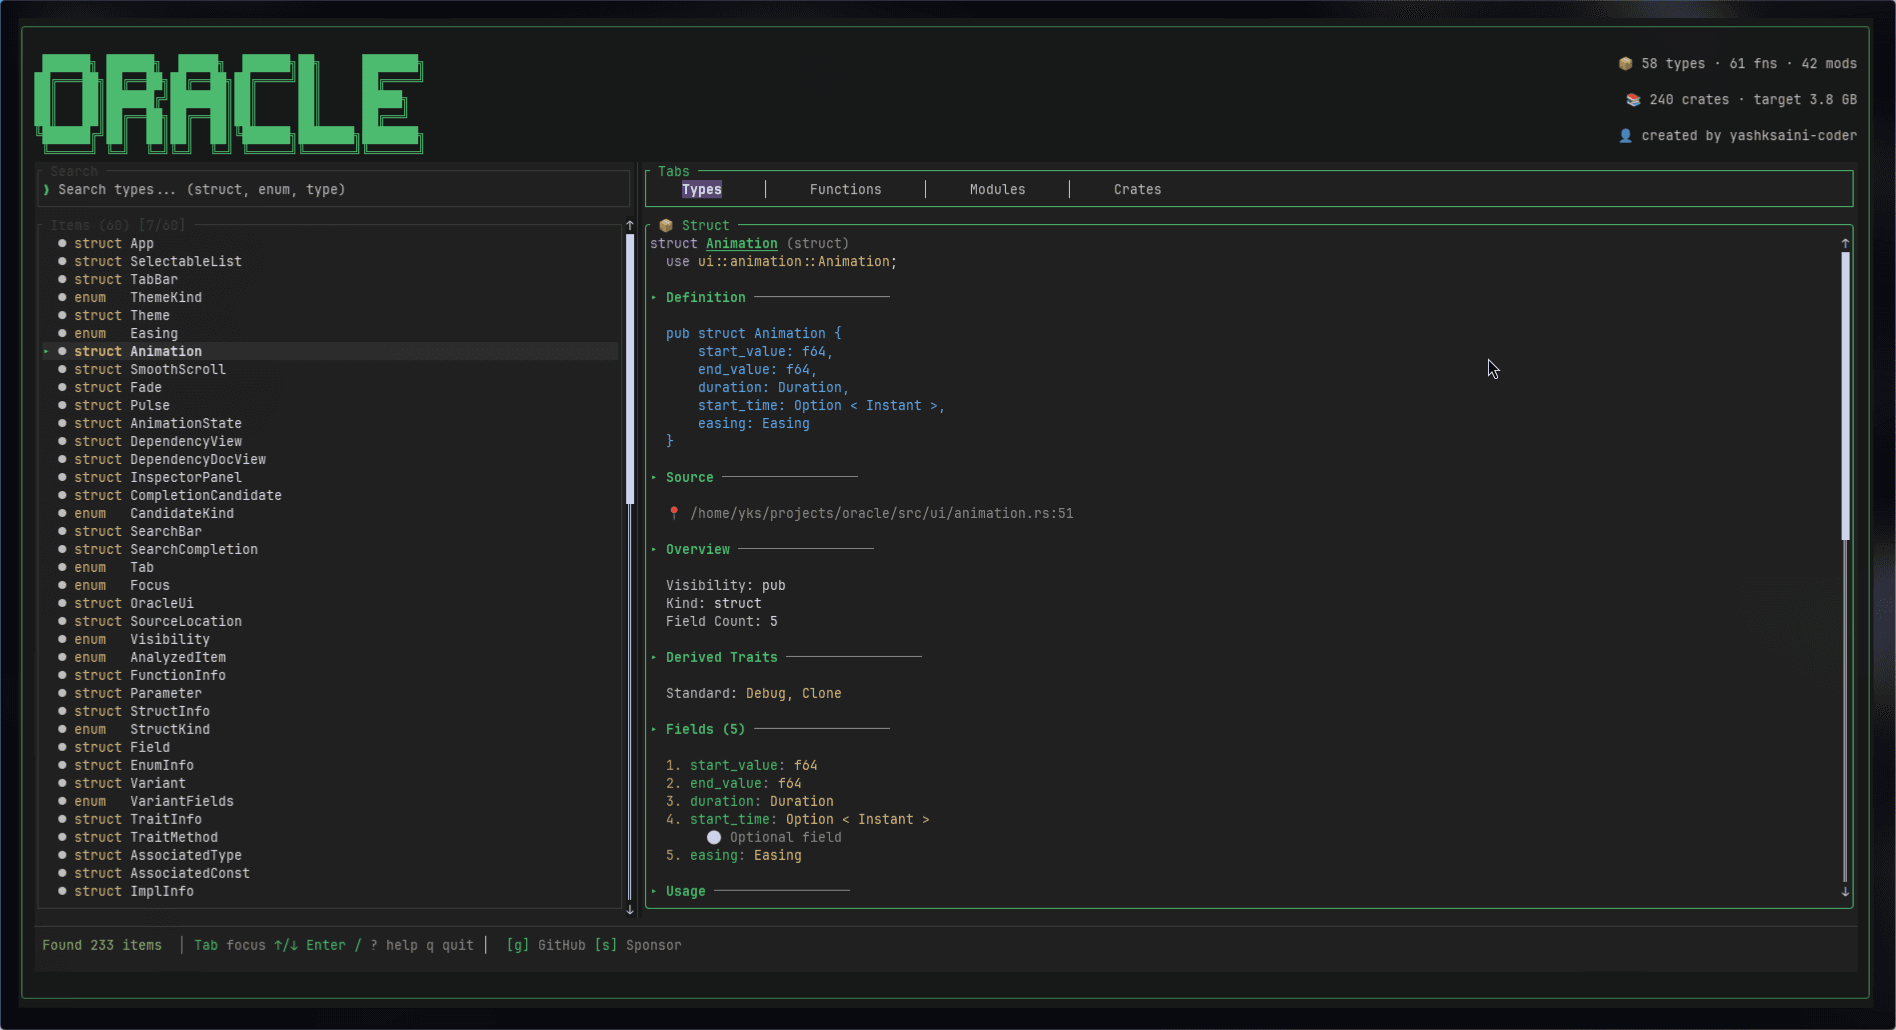
Task: Switch to the Functions tab
Action: (844, 189)
